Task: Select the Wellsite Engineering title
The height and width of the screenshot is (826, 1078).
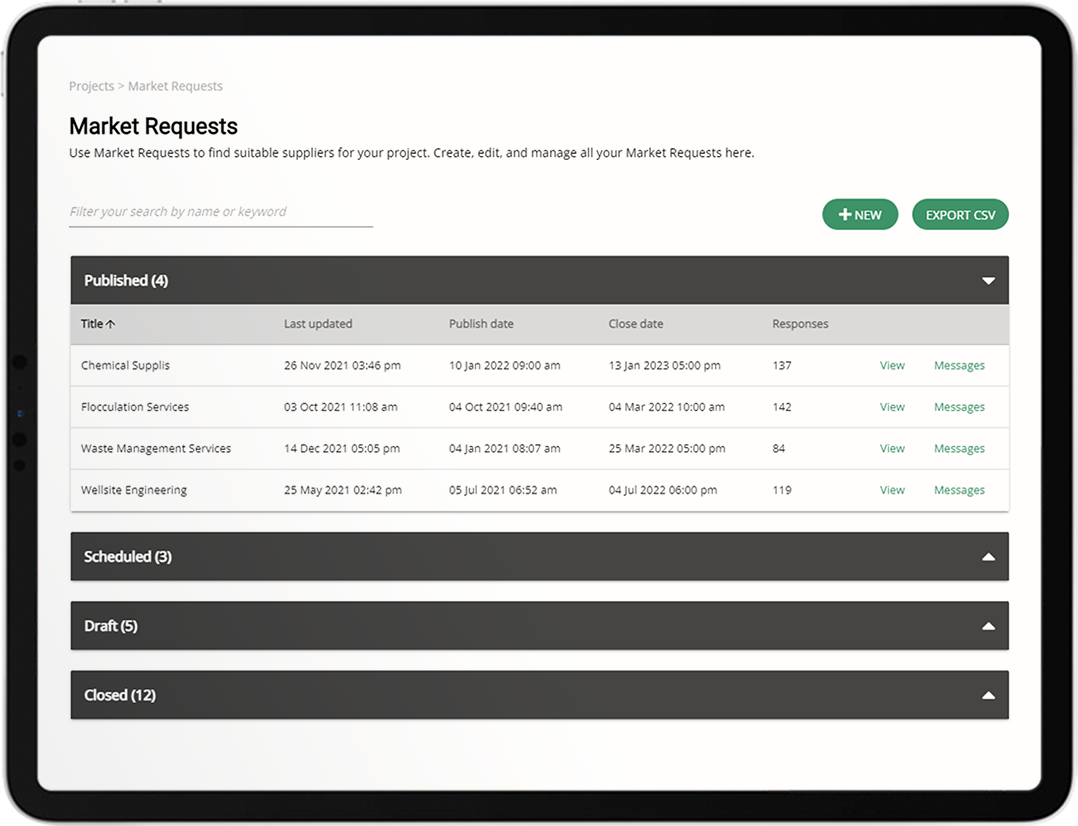Action: click(x=134, y=490)
